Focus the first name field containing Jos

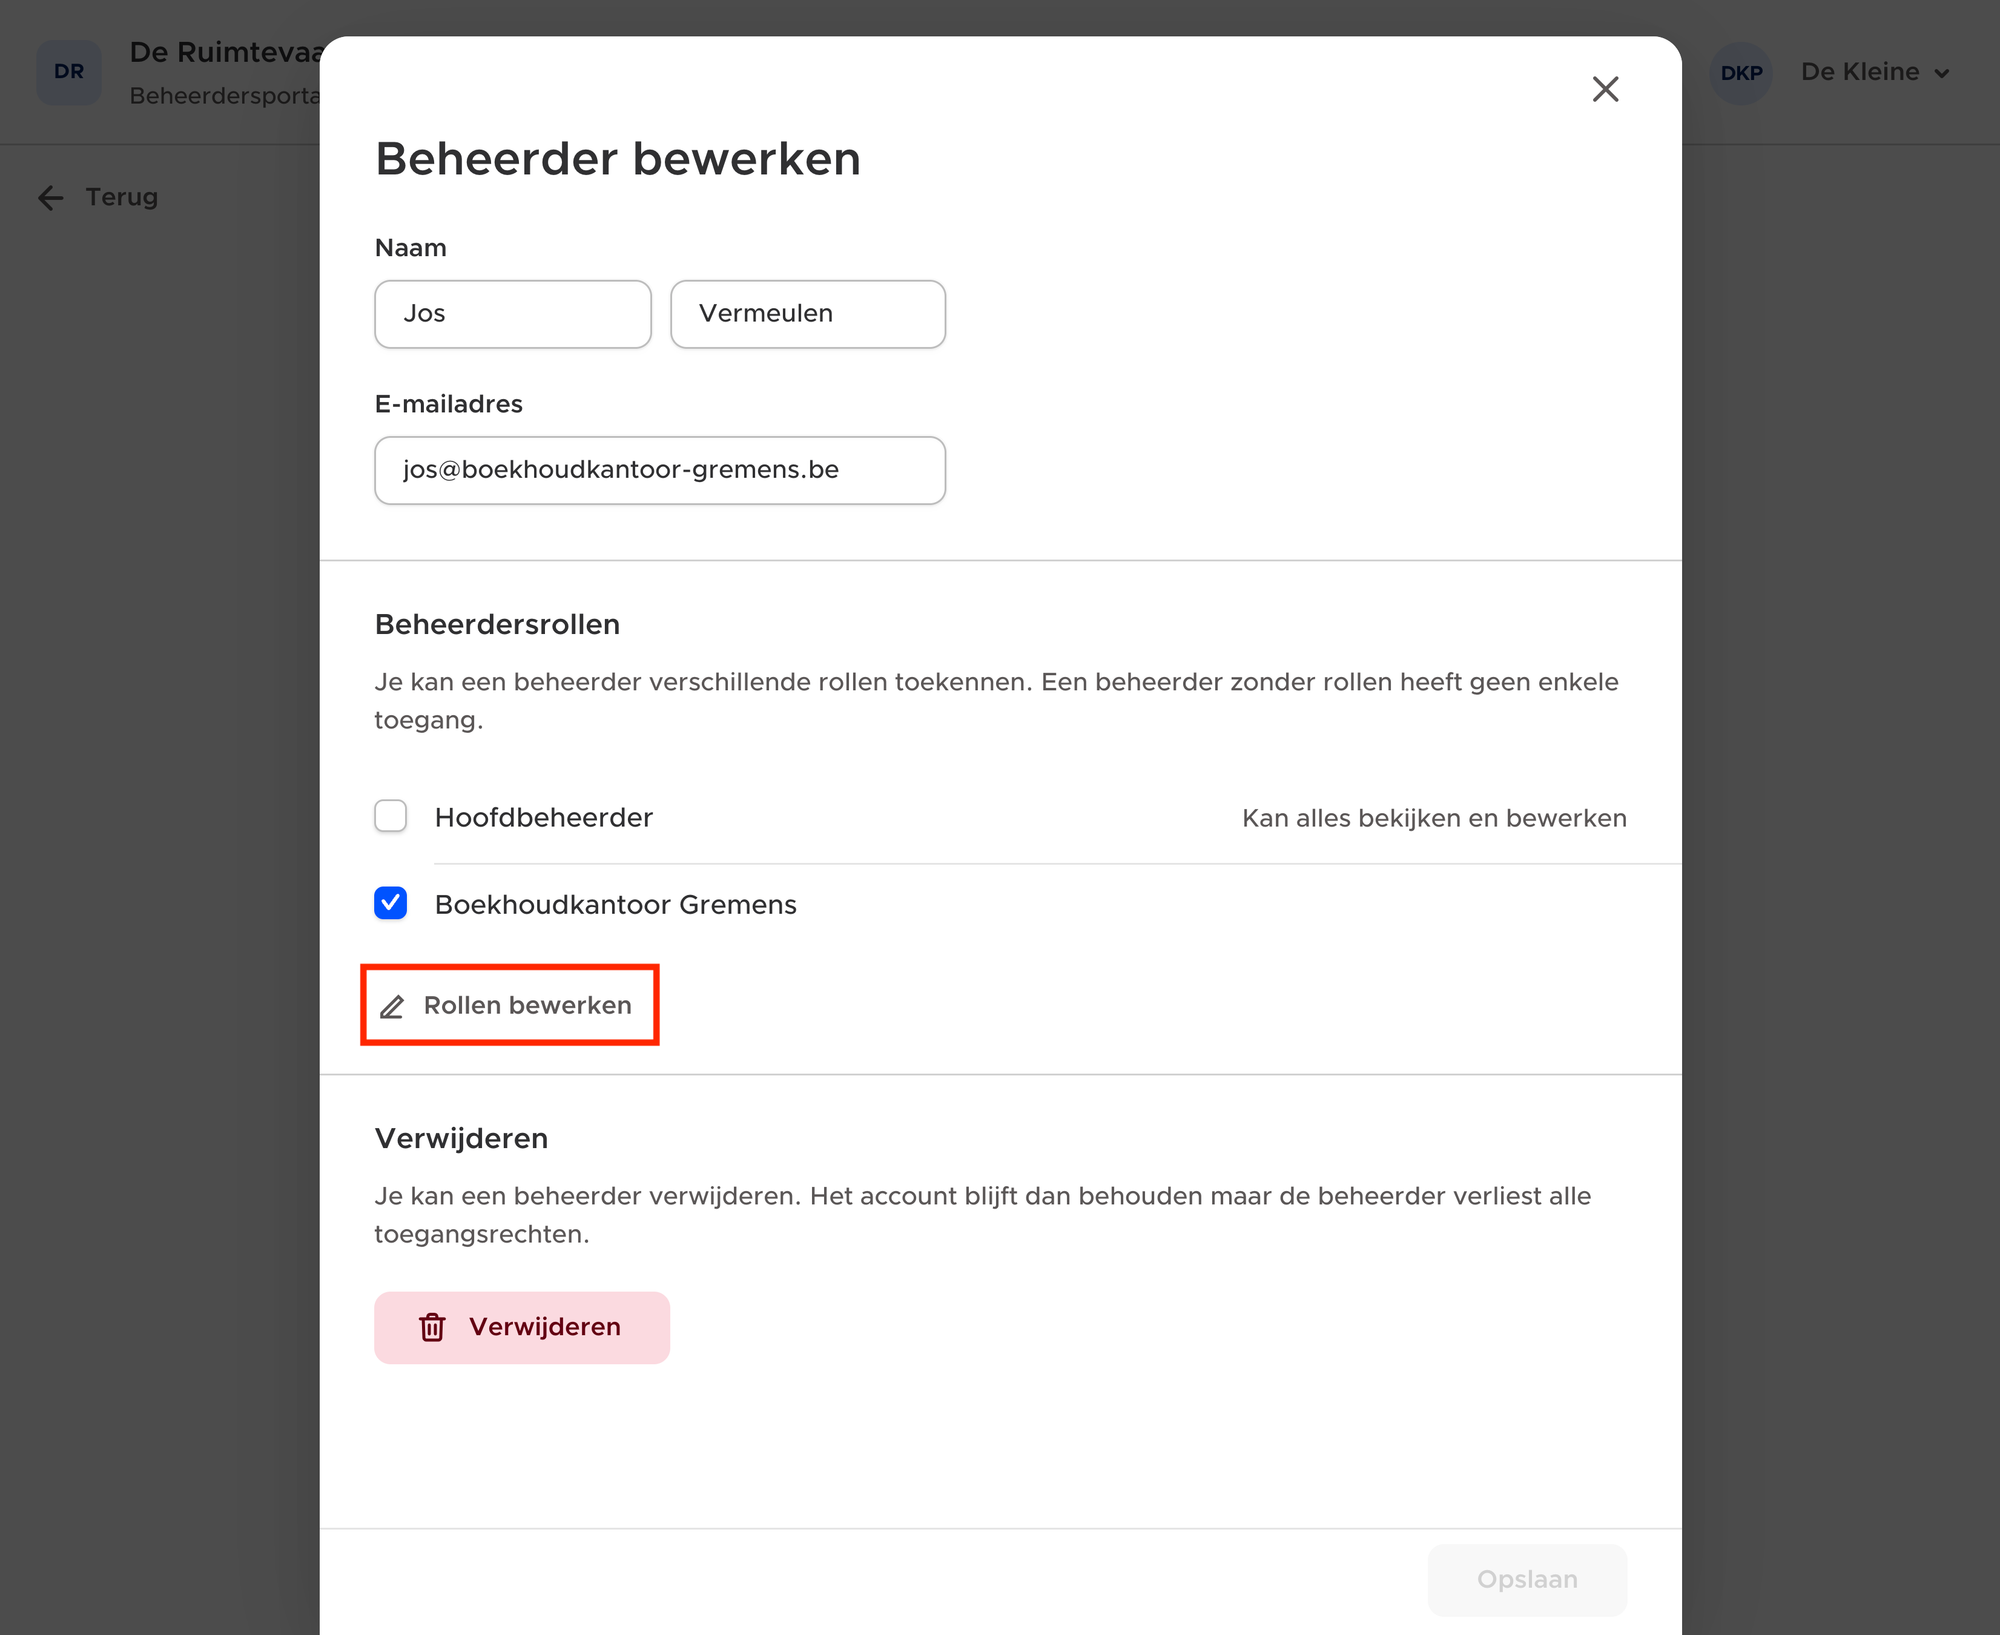pyautogui.click(x=513, y=314)
